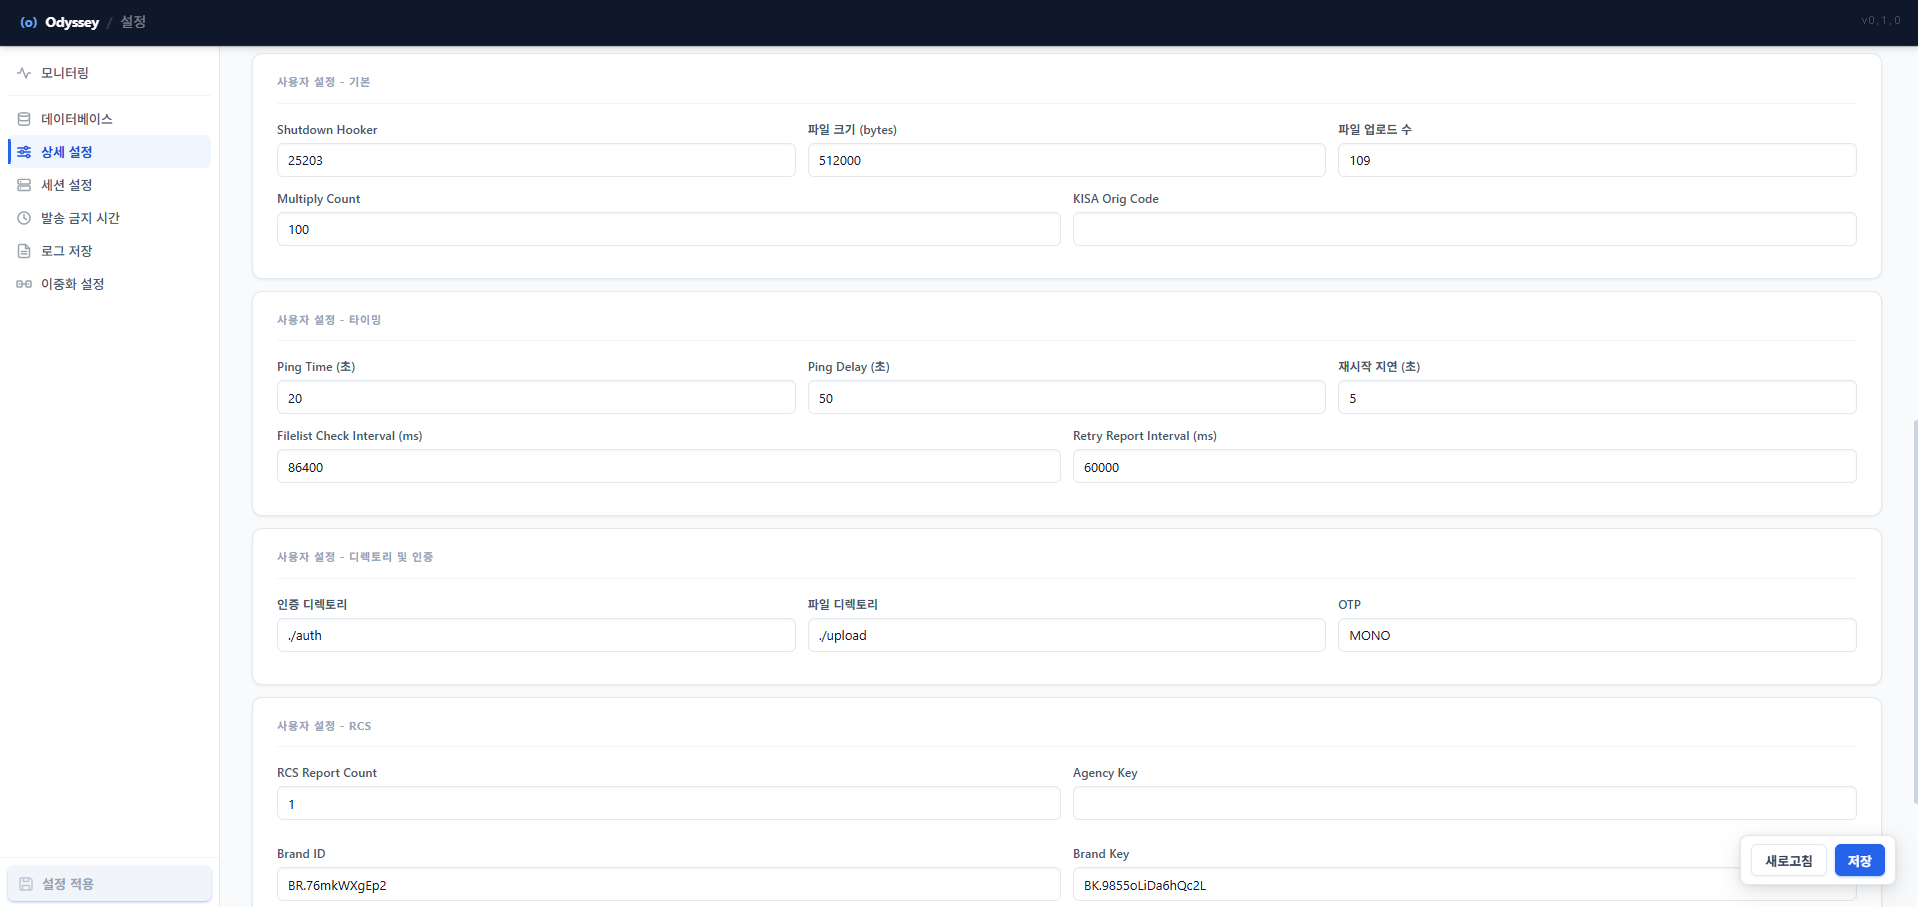Go to 세션 설정 page

coord(110,185)
